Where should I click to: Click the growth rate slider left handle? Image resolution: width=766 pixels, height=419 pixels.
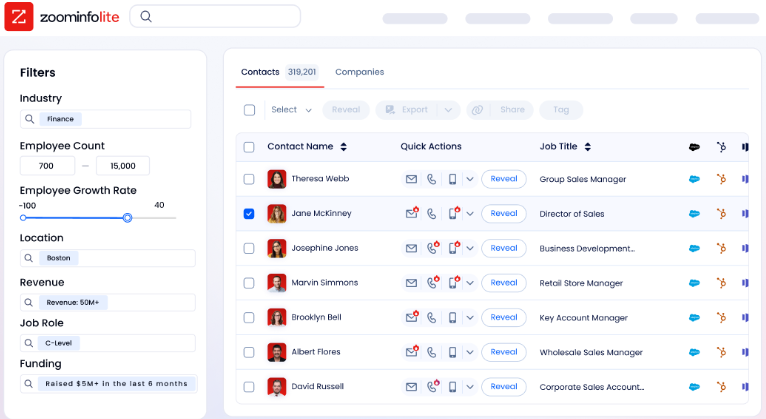(23, 218)
